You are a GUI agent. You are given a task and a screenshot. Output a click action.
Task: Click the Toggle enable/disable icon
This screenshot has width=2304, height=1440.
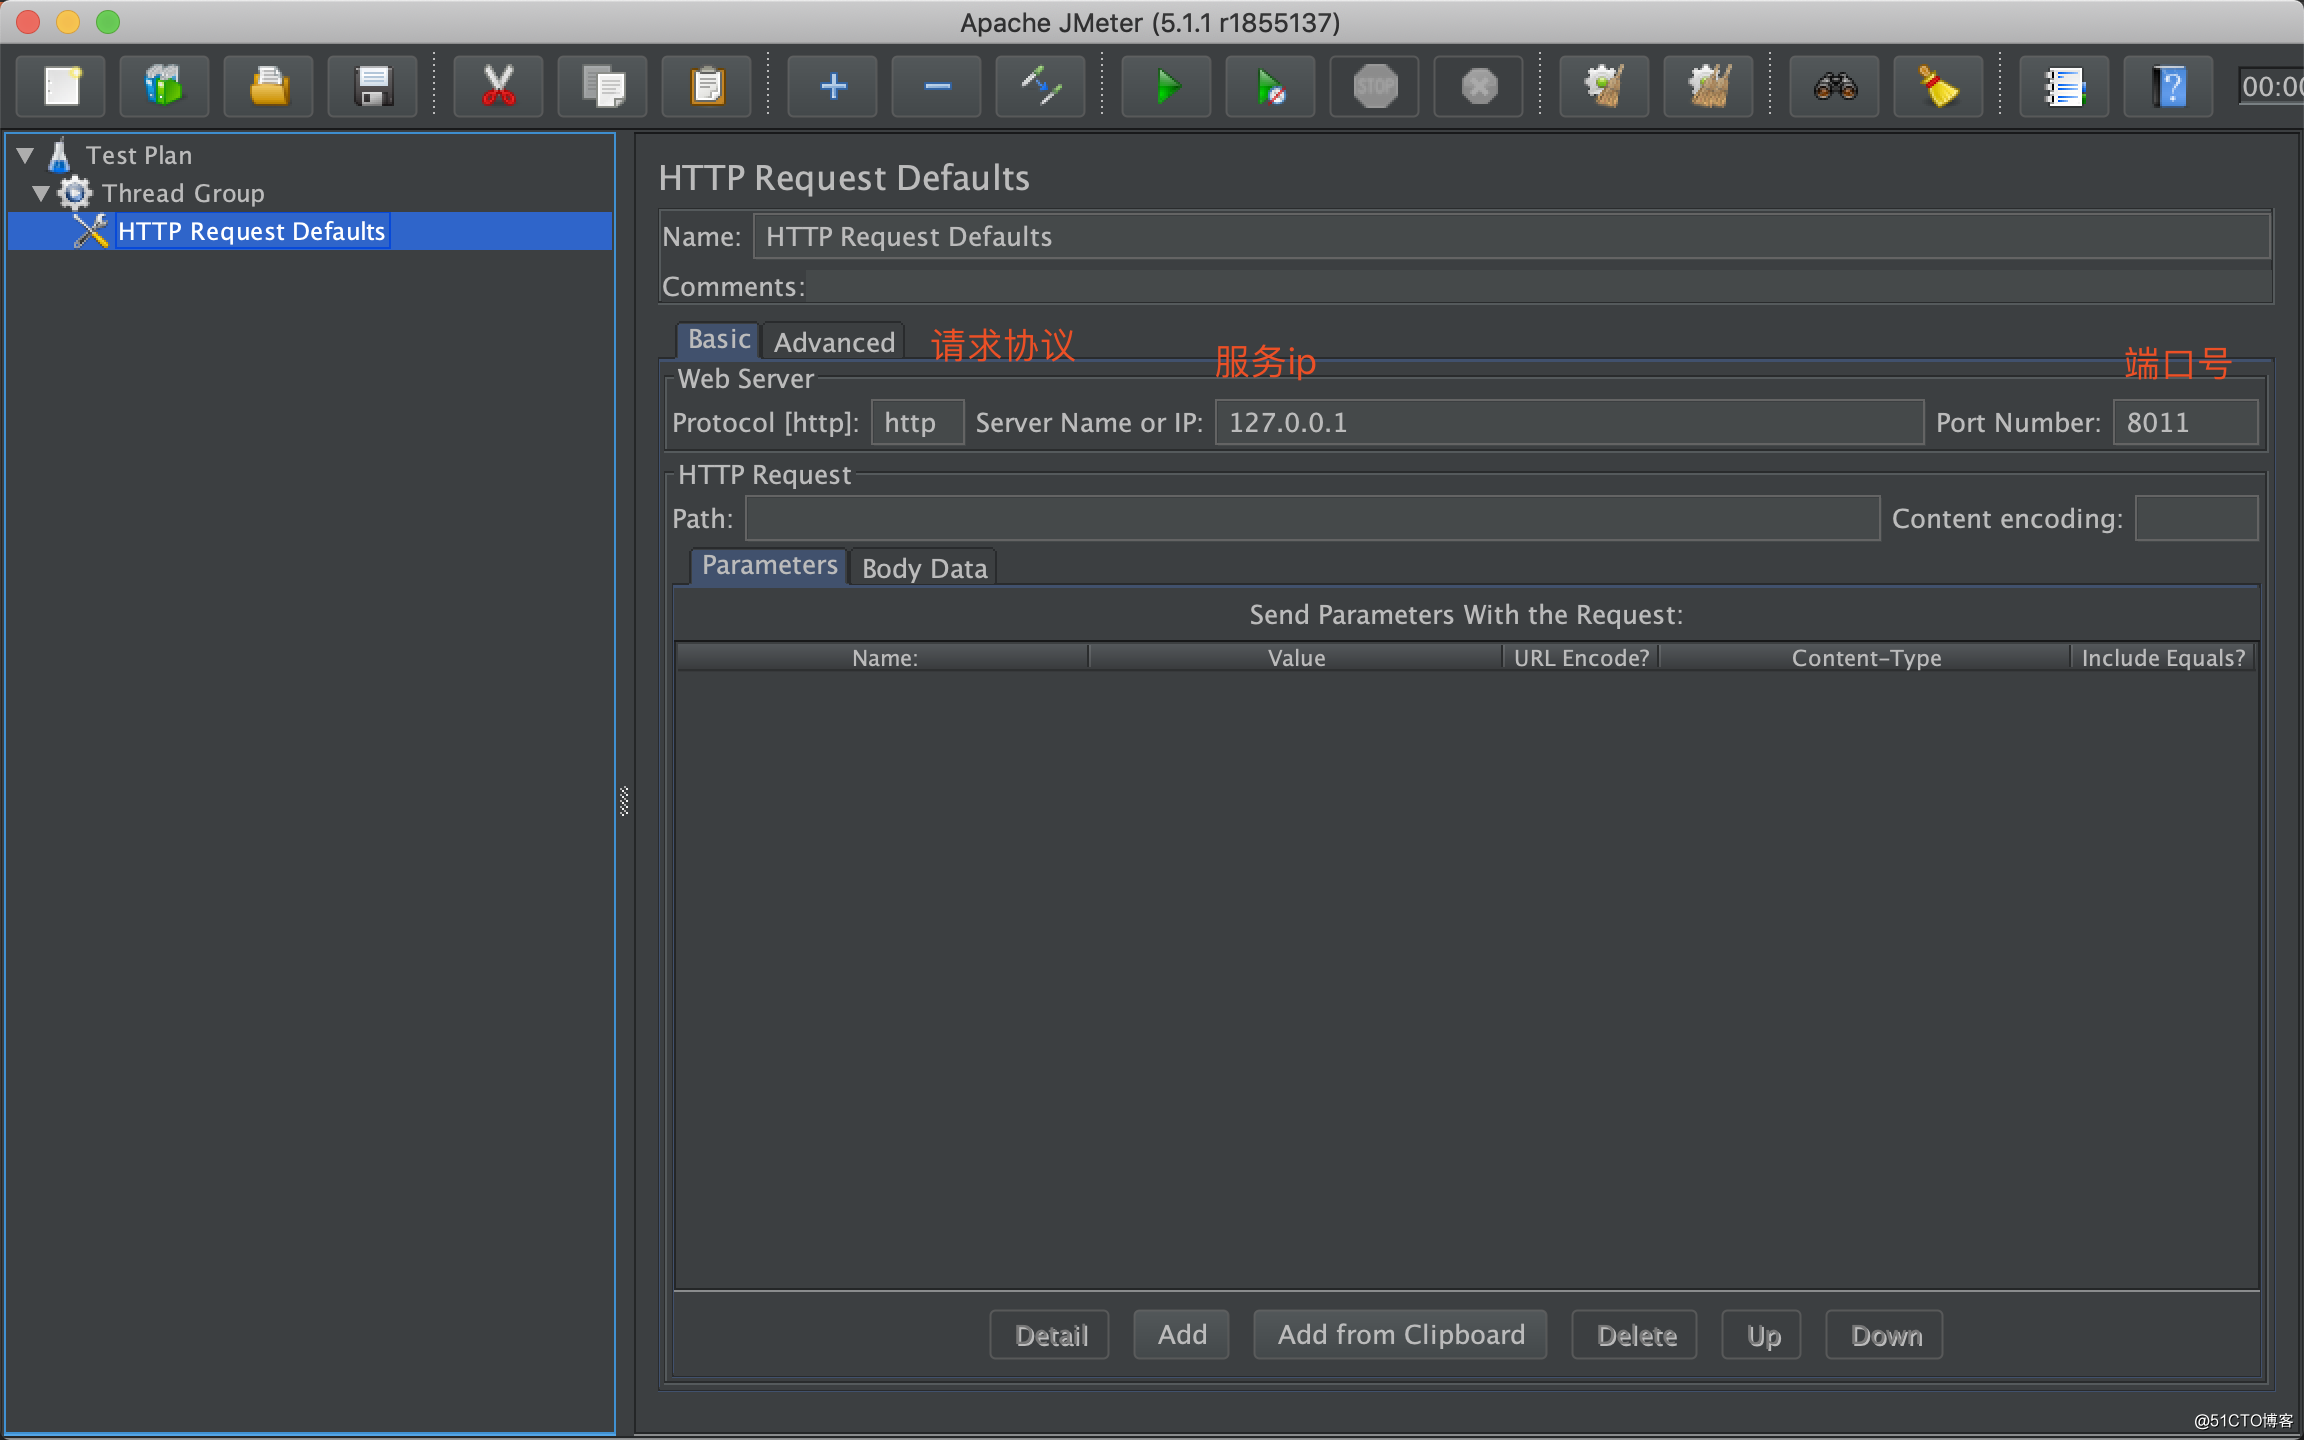(1041, 87)
